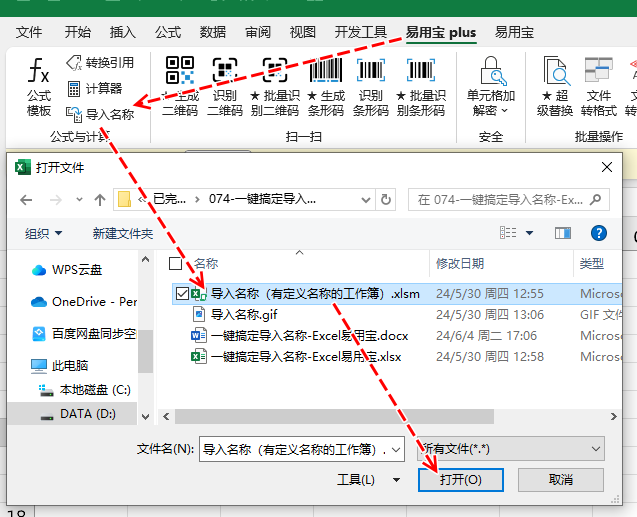637x517 pixels.
Task: Change view layout icon in dialog
Action: [508, 233]
